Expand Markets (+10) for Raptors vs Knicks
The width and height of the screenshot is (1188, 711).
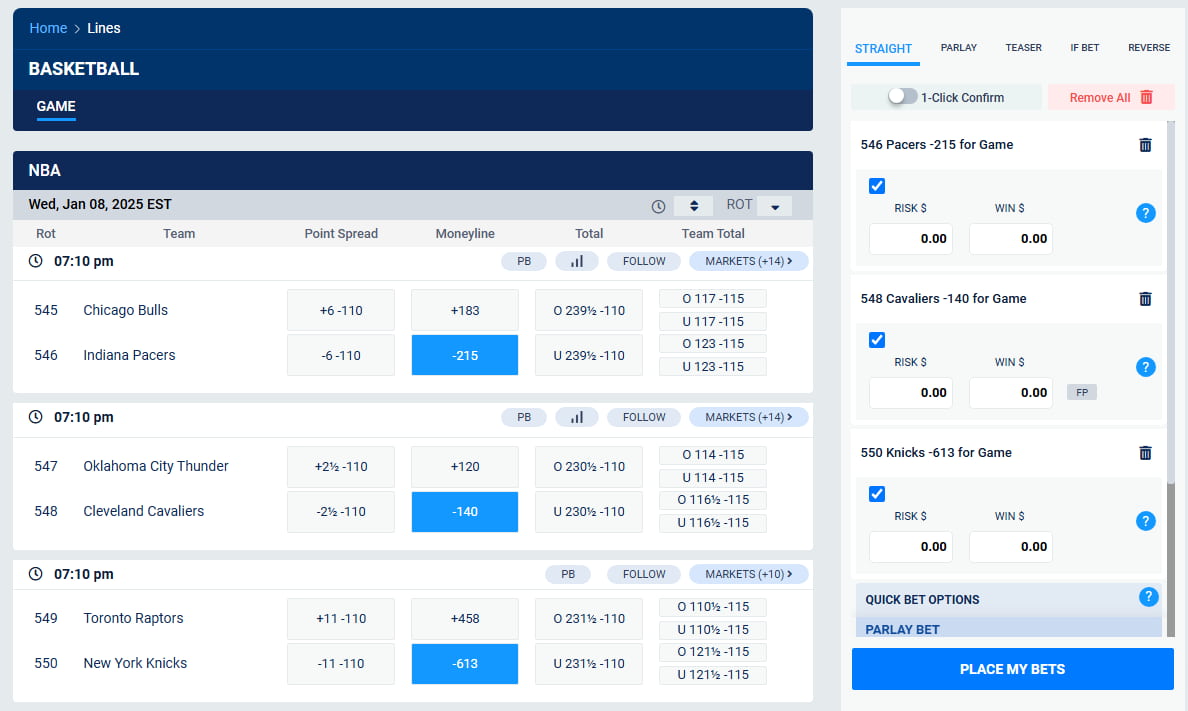pyautogui.click(x=749, y=575)
